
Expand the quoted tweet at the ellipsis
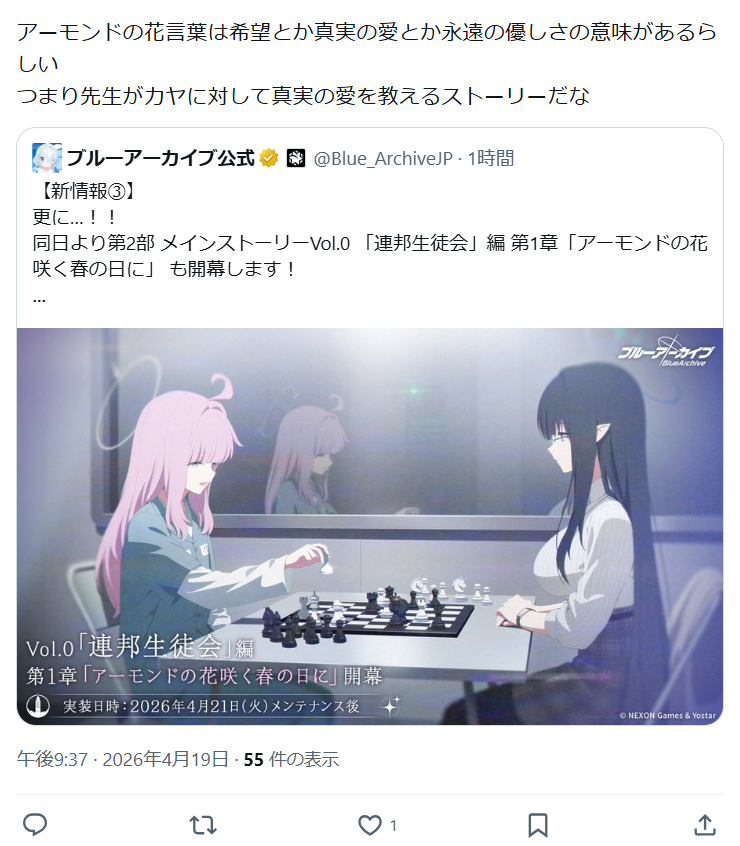pyautogui.click(x=39, y=298)
